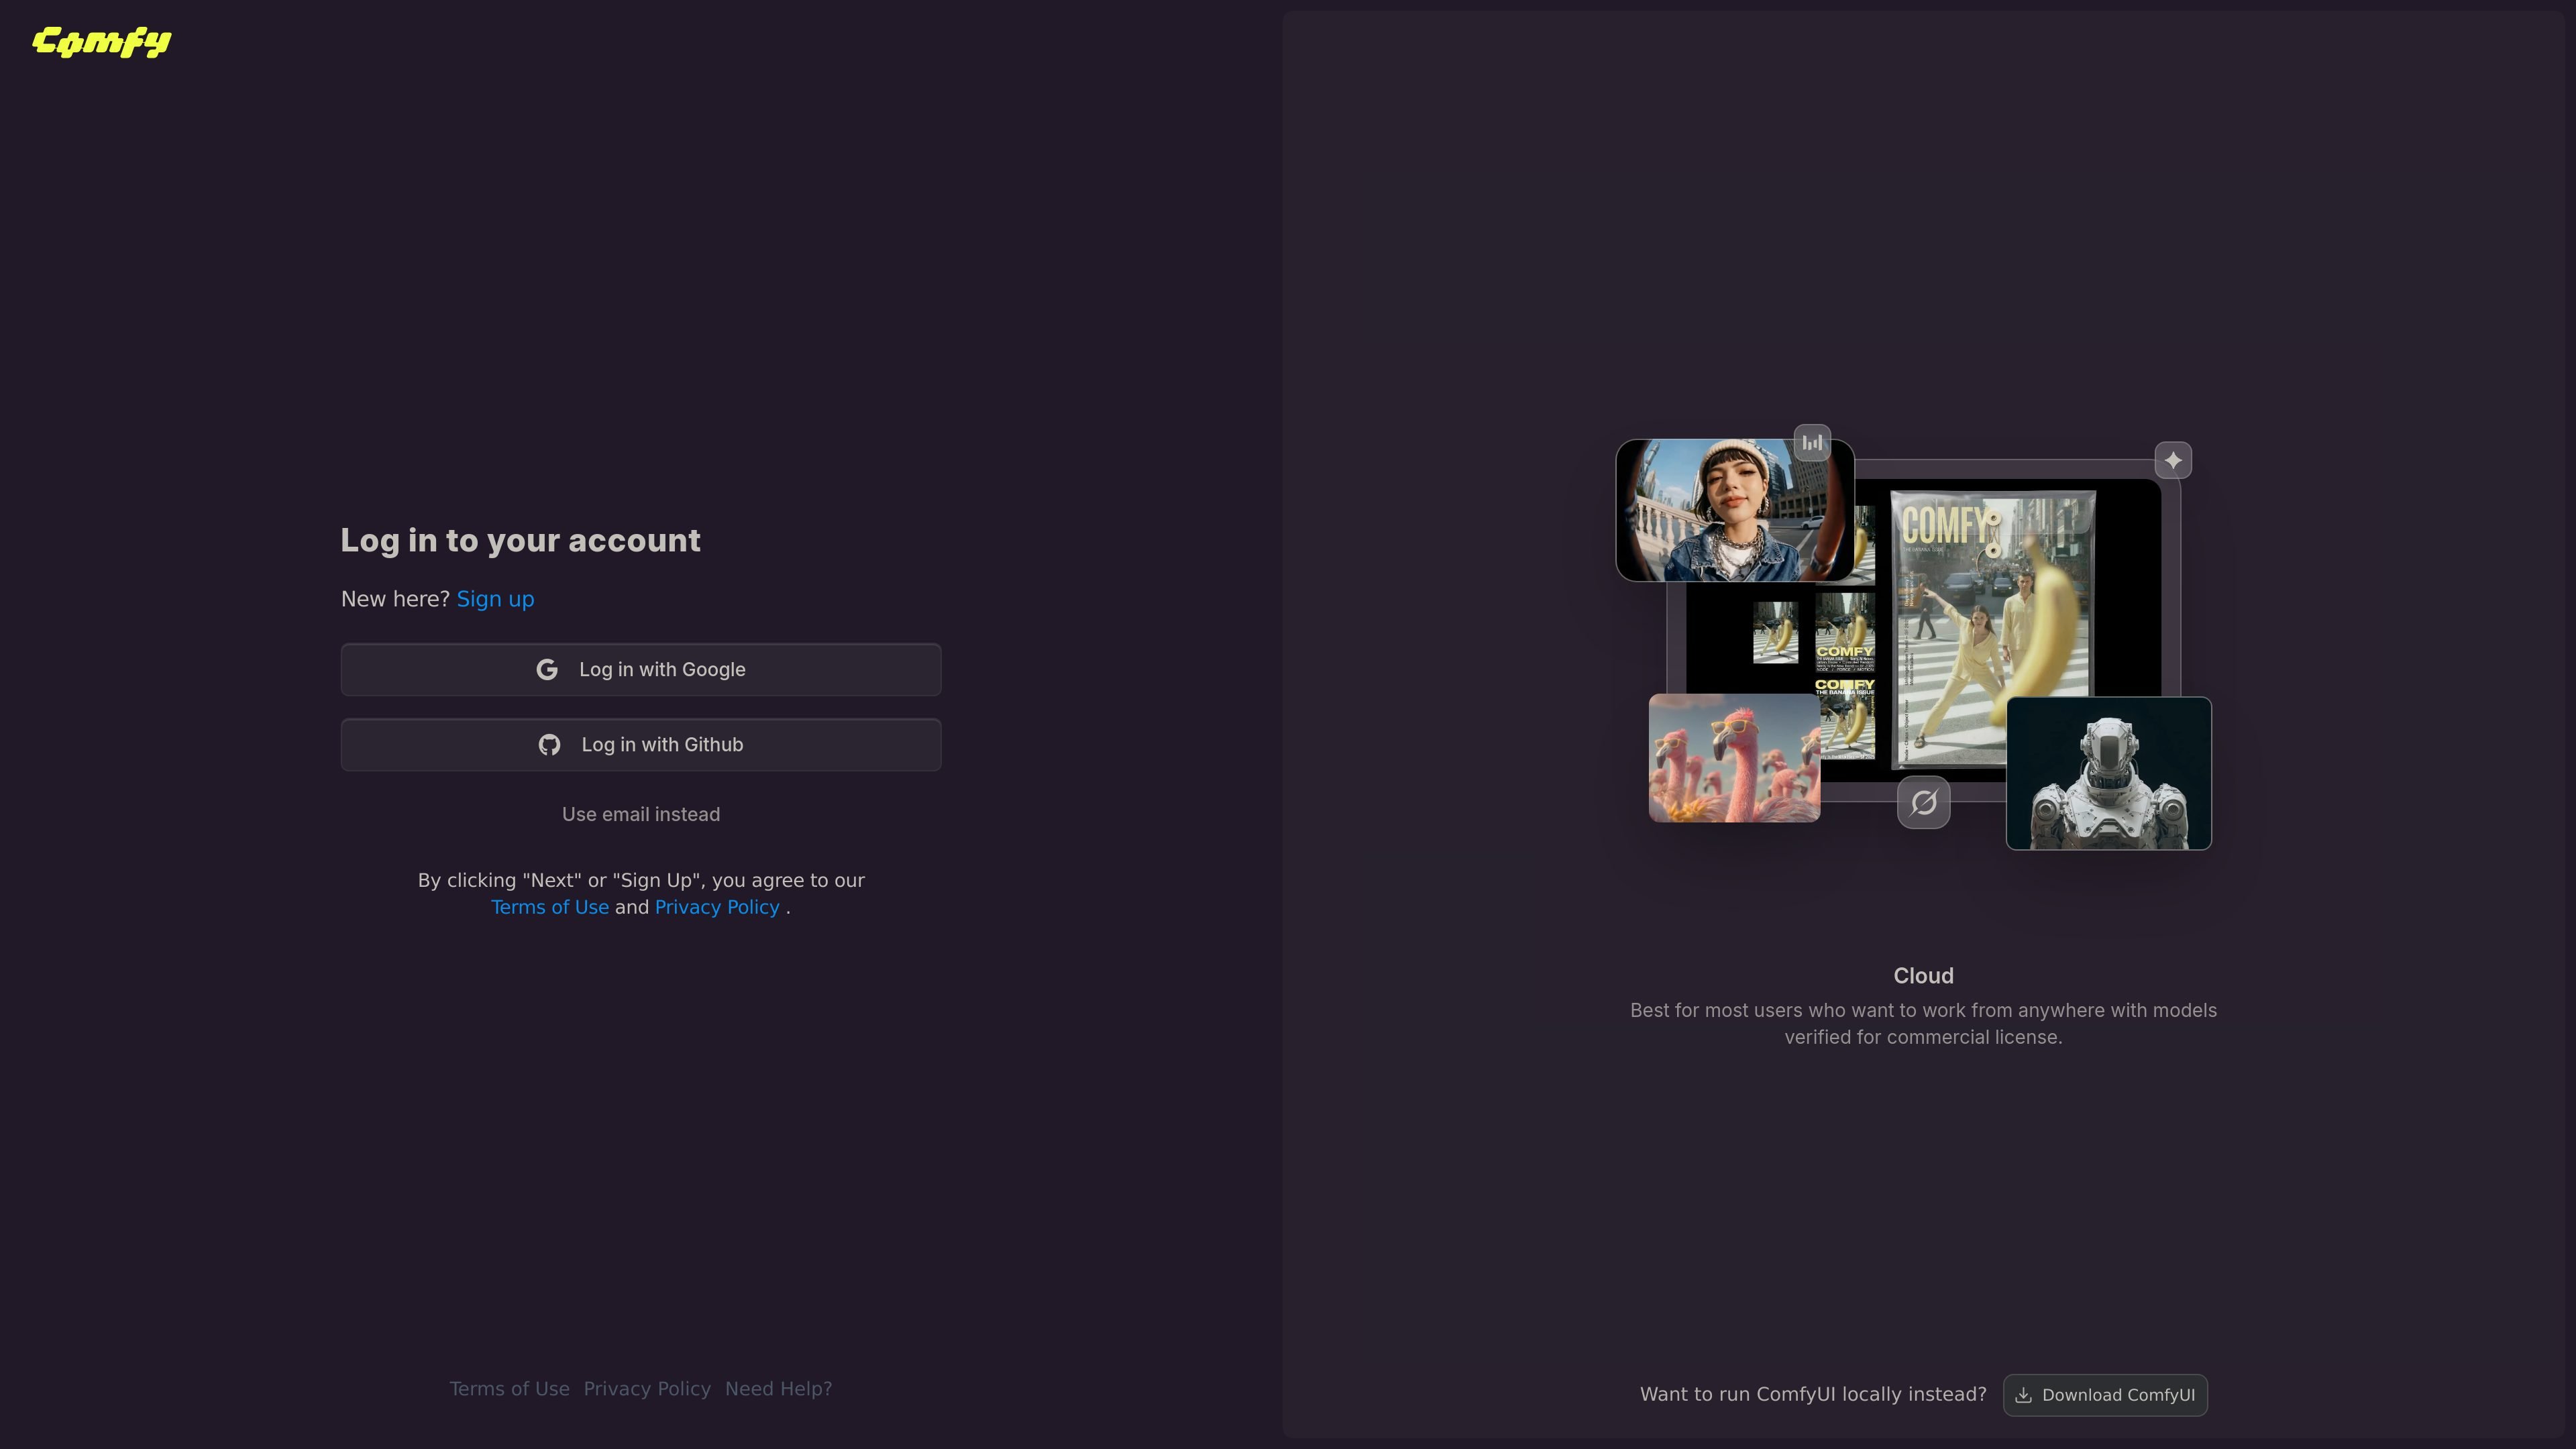
Task: Click the Github icon on the login button
Action: point(549,745)
